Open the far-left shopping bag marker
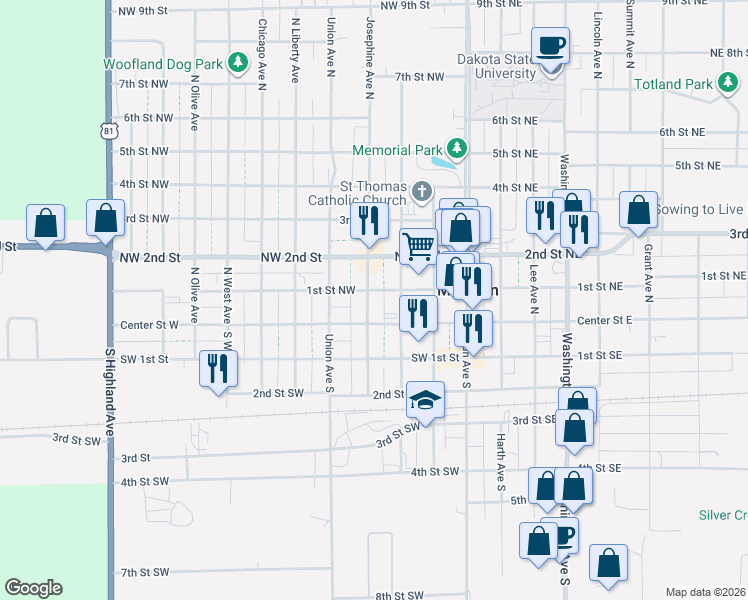This screenshot has height=600, width=748. (45, 223)
